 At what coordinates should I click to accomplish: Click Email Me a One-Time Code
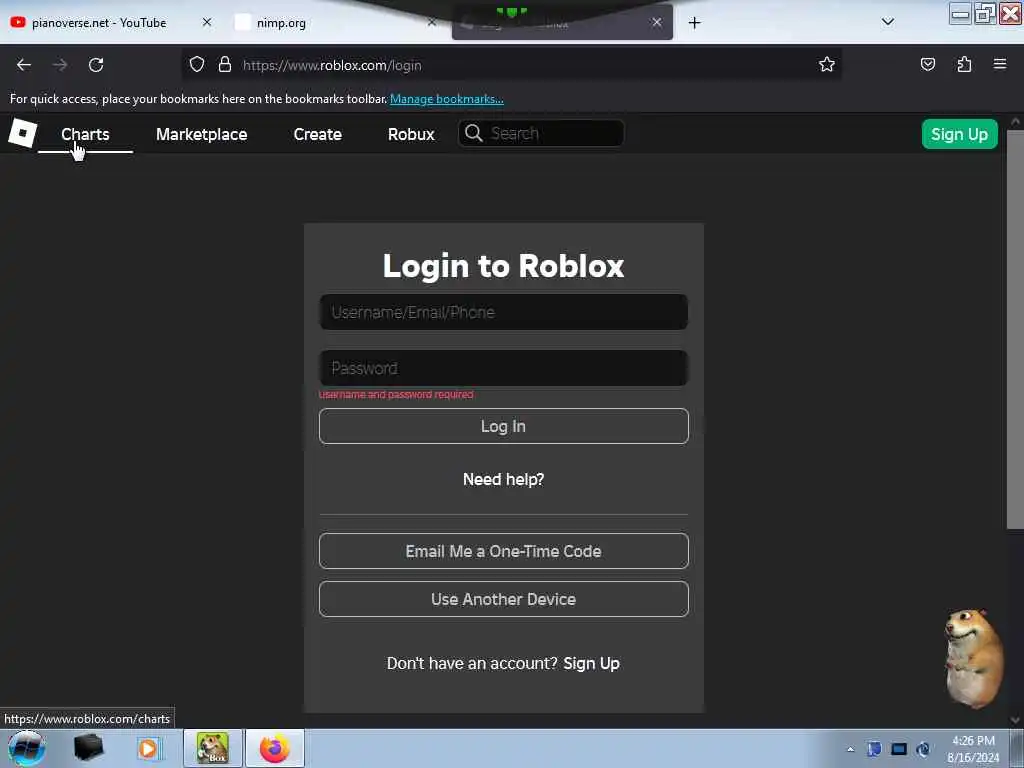tap(504, 551)
